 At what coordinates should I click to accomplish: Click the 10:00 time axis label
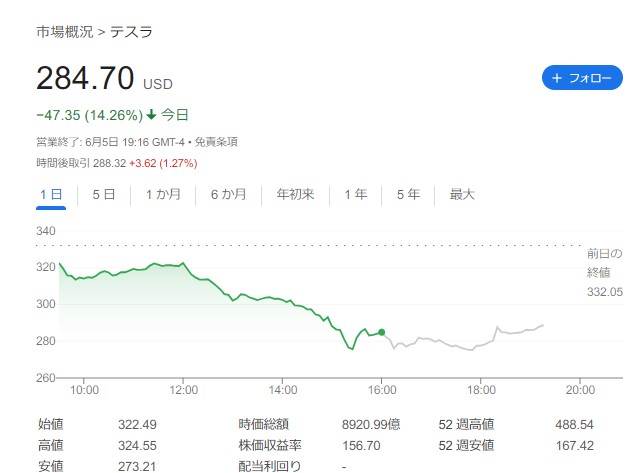tap(83, 390)
